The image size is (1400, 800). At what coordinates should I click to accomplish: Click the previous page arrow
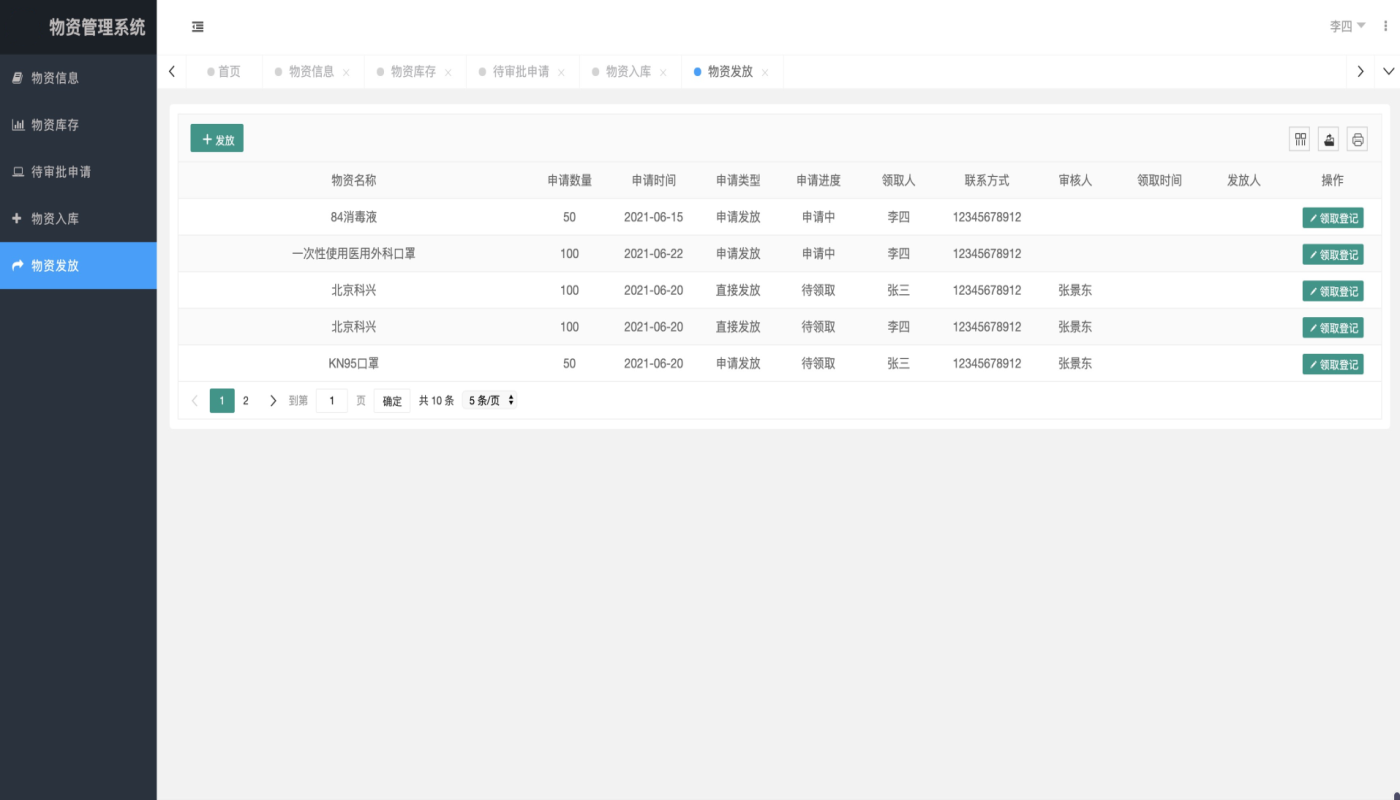195,401
